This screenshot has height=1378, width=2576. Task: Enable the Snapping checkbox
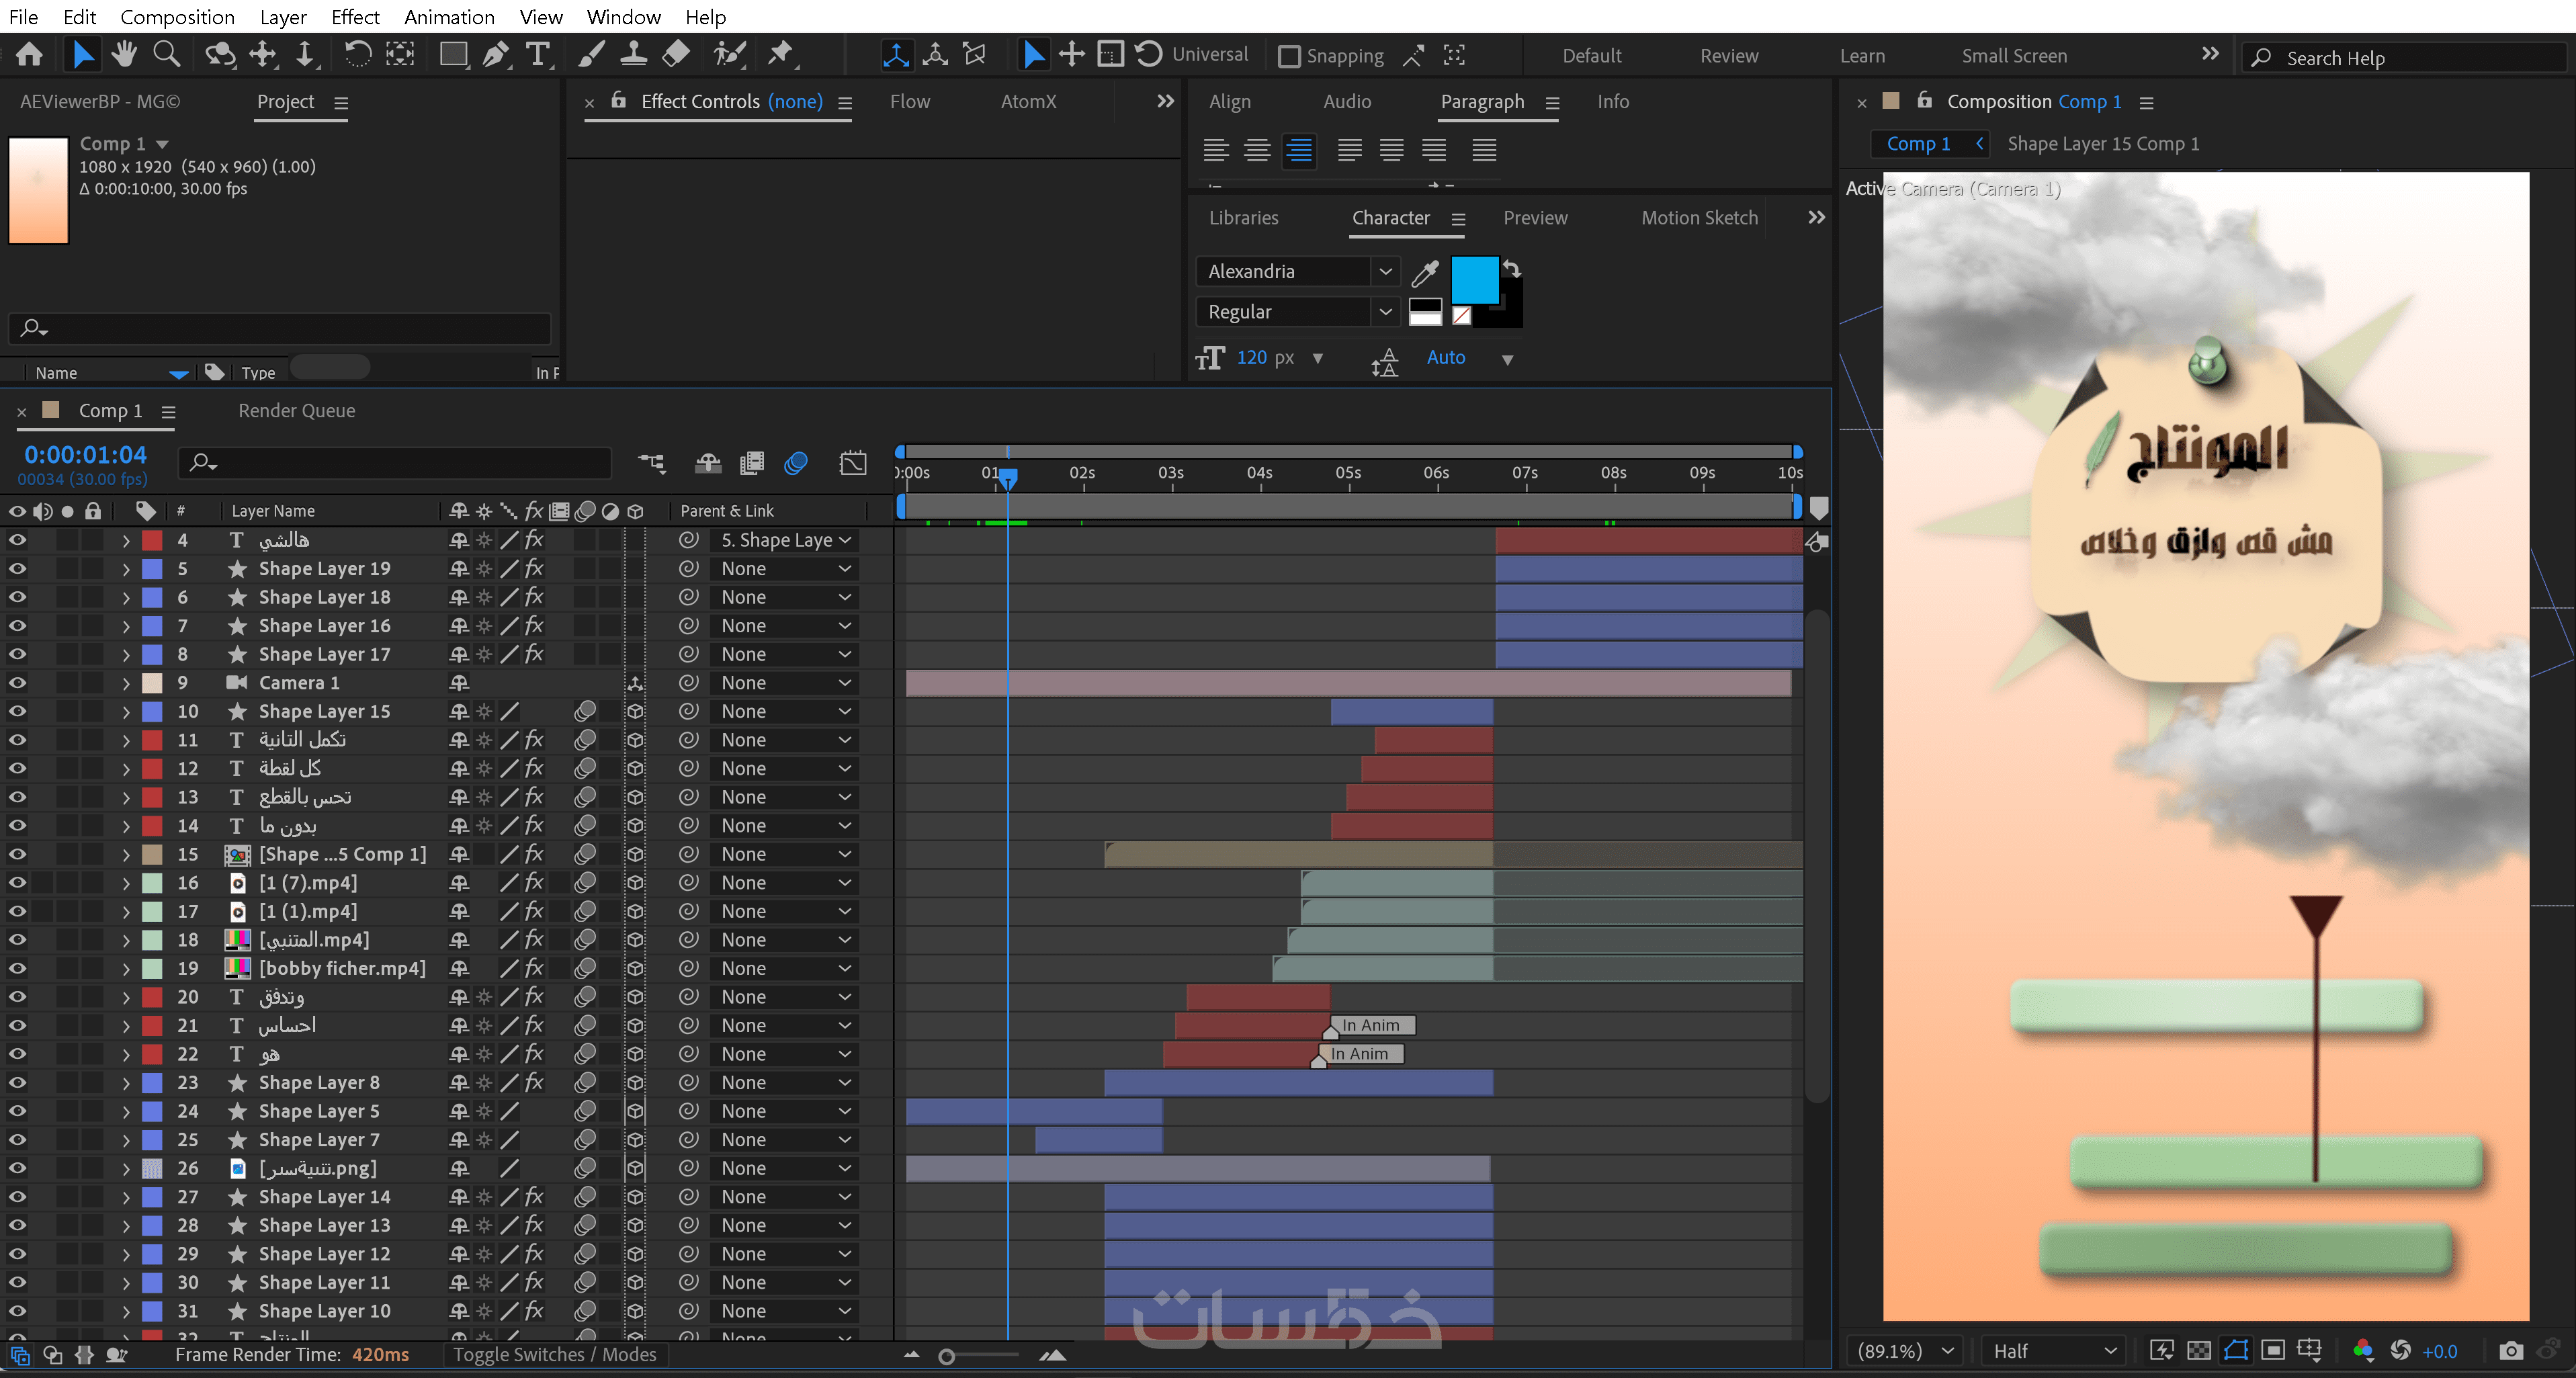pos(1290,57)
